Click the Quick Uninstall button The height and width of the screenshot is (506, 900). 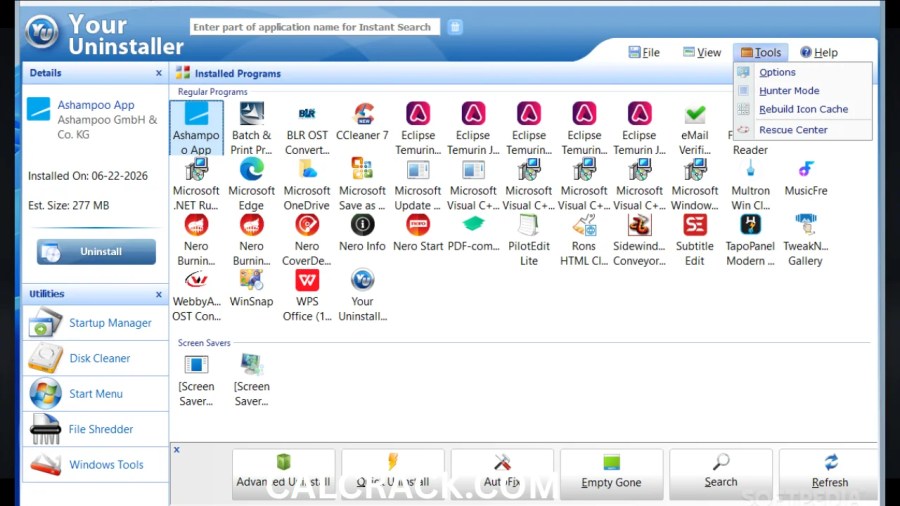coord(393,474)
